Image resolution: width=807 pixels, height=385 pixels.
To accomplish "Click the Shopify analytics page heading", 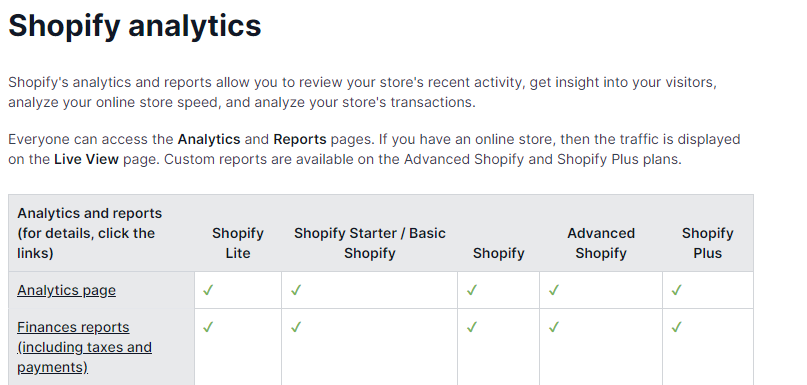I will [135, 26].
